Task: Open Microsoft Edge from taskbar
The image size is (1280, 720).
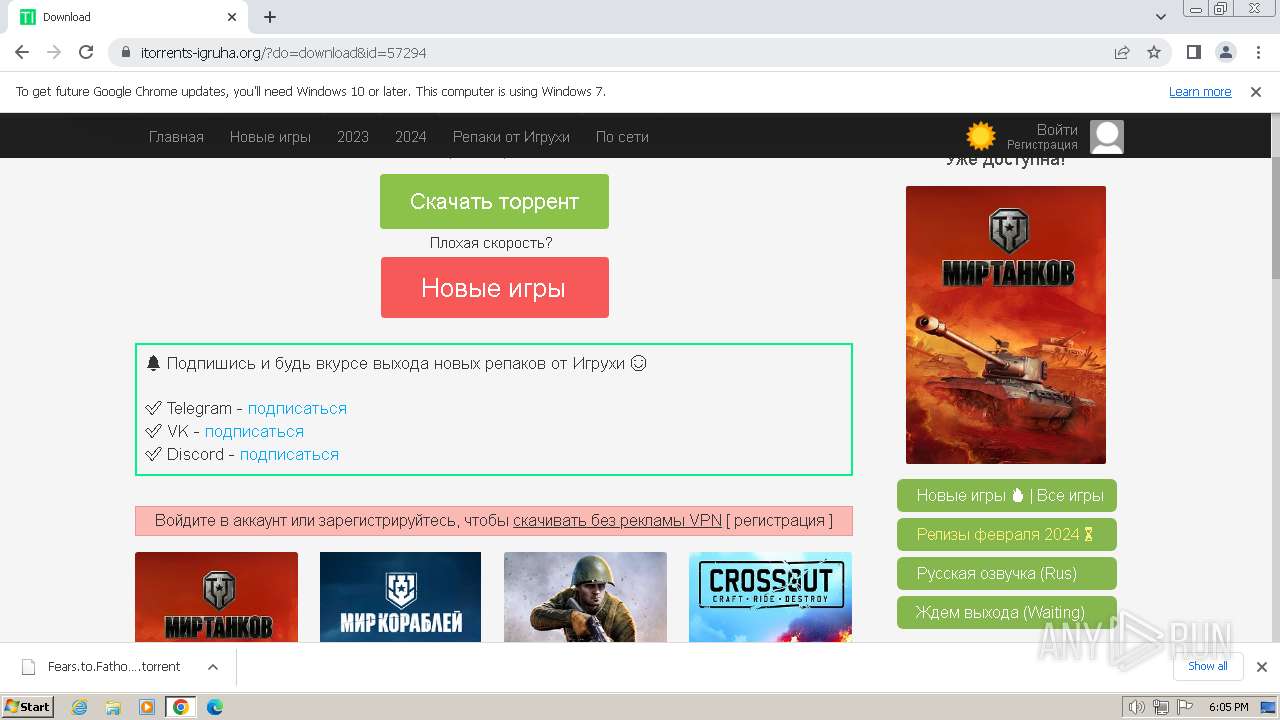Action: coord(214,707)
